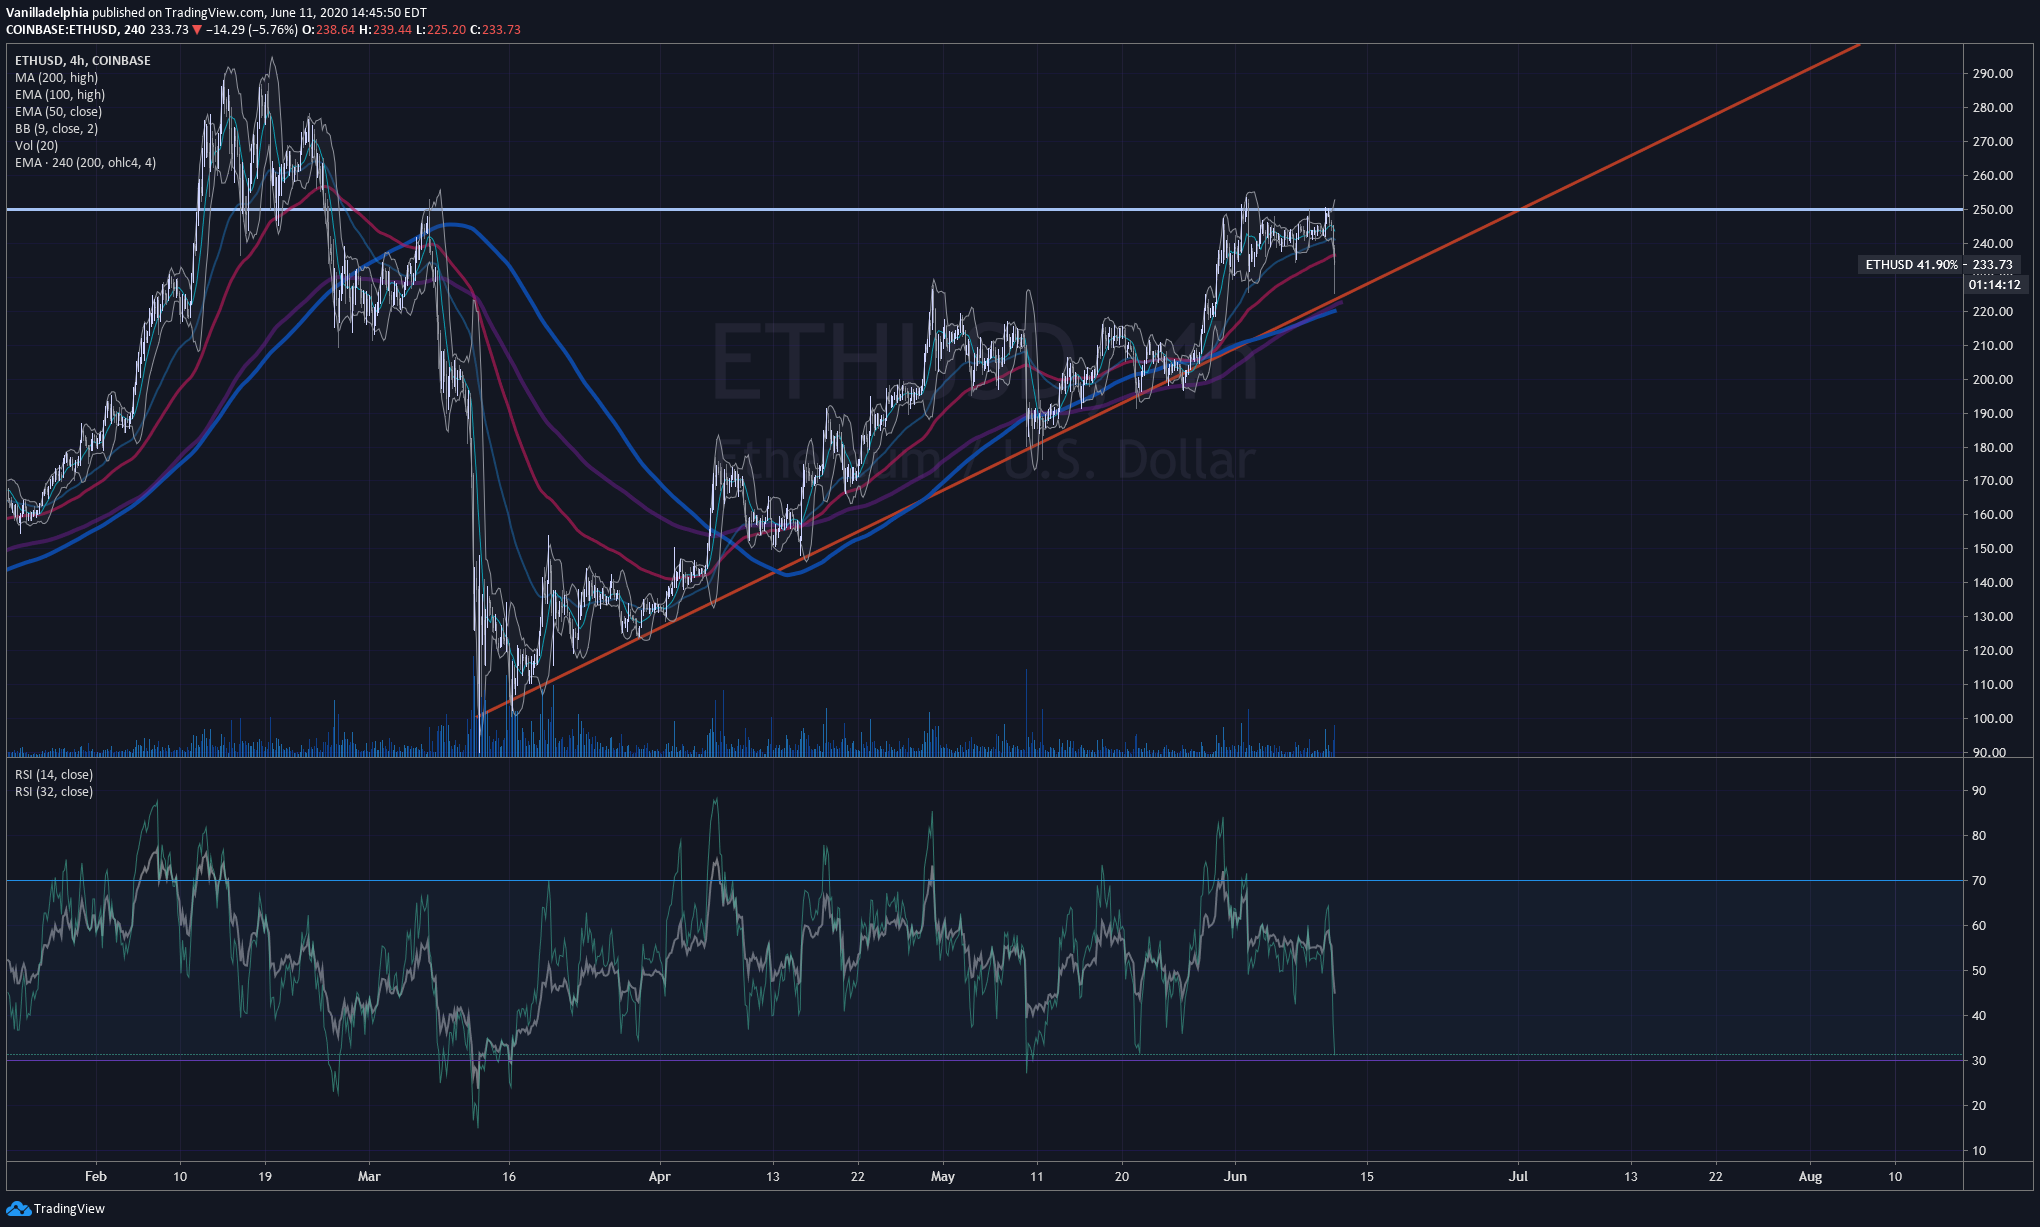Click the COINBASE:ETHUSD, 240 symbol header text
The height and width of the screenshot is (1227, 2040).
[x=76, y=30]
